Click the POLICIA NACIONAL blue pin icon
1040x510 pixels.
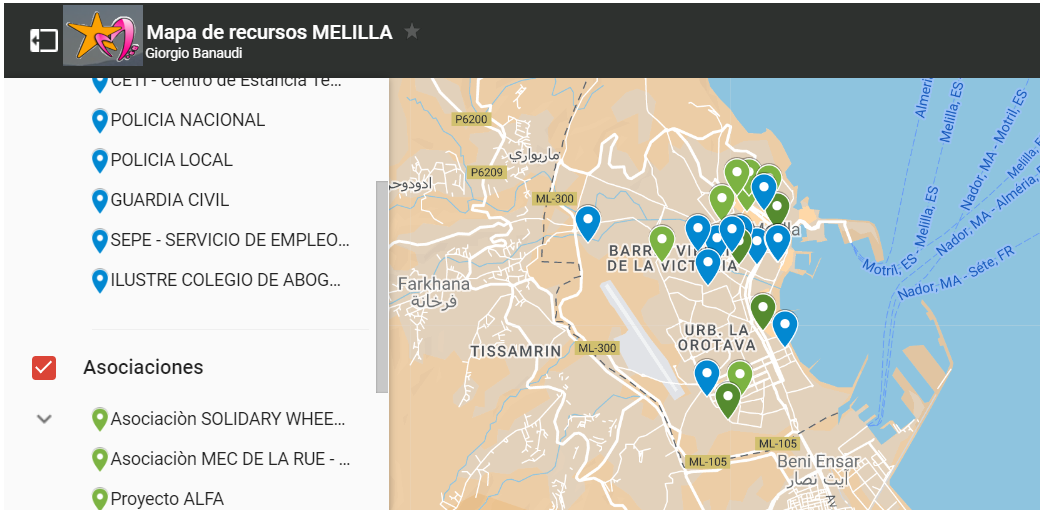click(99, 121)
